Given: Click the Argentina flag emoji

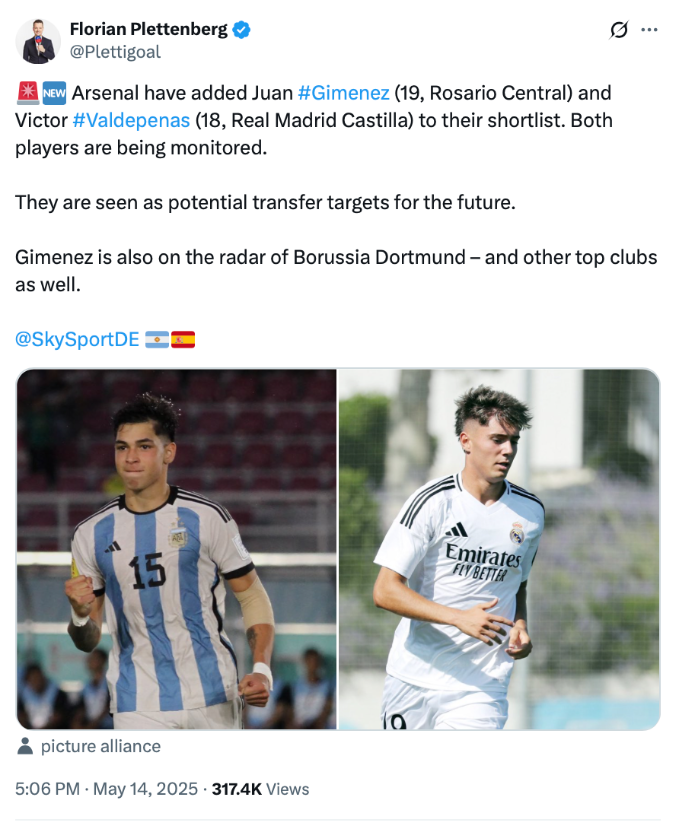Looking at the screenshot, I should pyautogui.click(x=157, y=339).
